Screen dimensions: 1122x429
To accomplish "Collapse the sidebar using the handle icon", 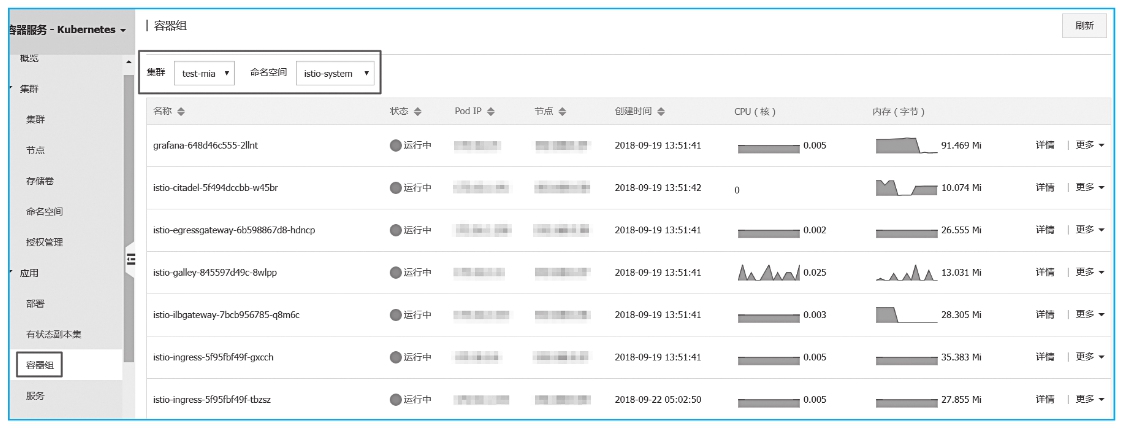I will (x=130, y=258).
